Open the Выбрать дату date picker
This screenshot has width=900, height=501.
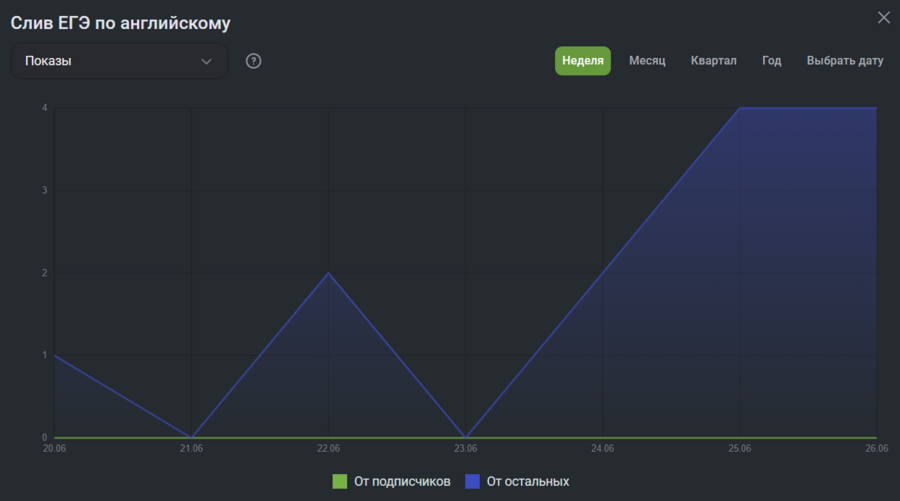click(845, 61)
